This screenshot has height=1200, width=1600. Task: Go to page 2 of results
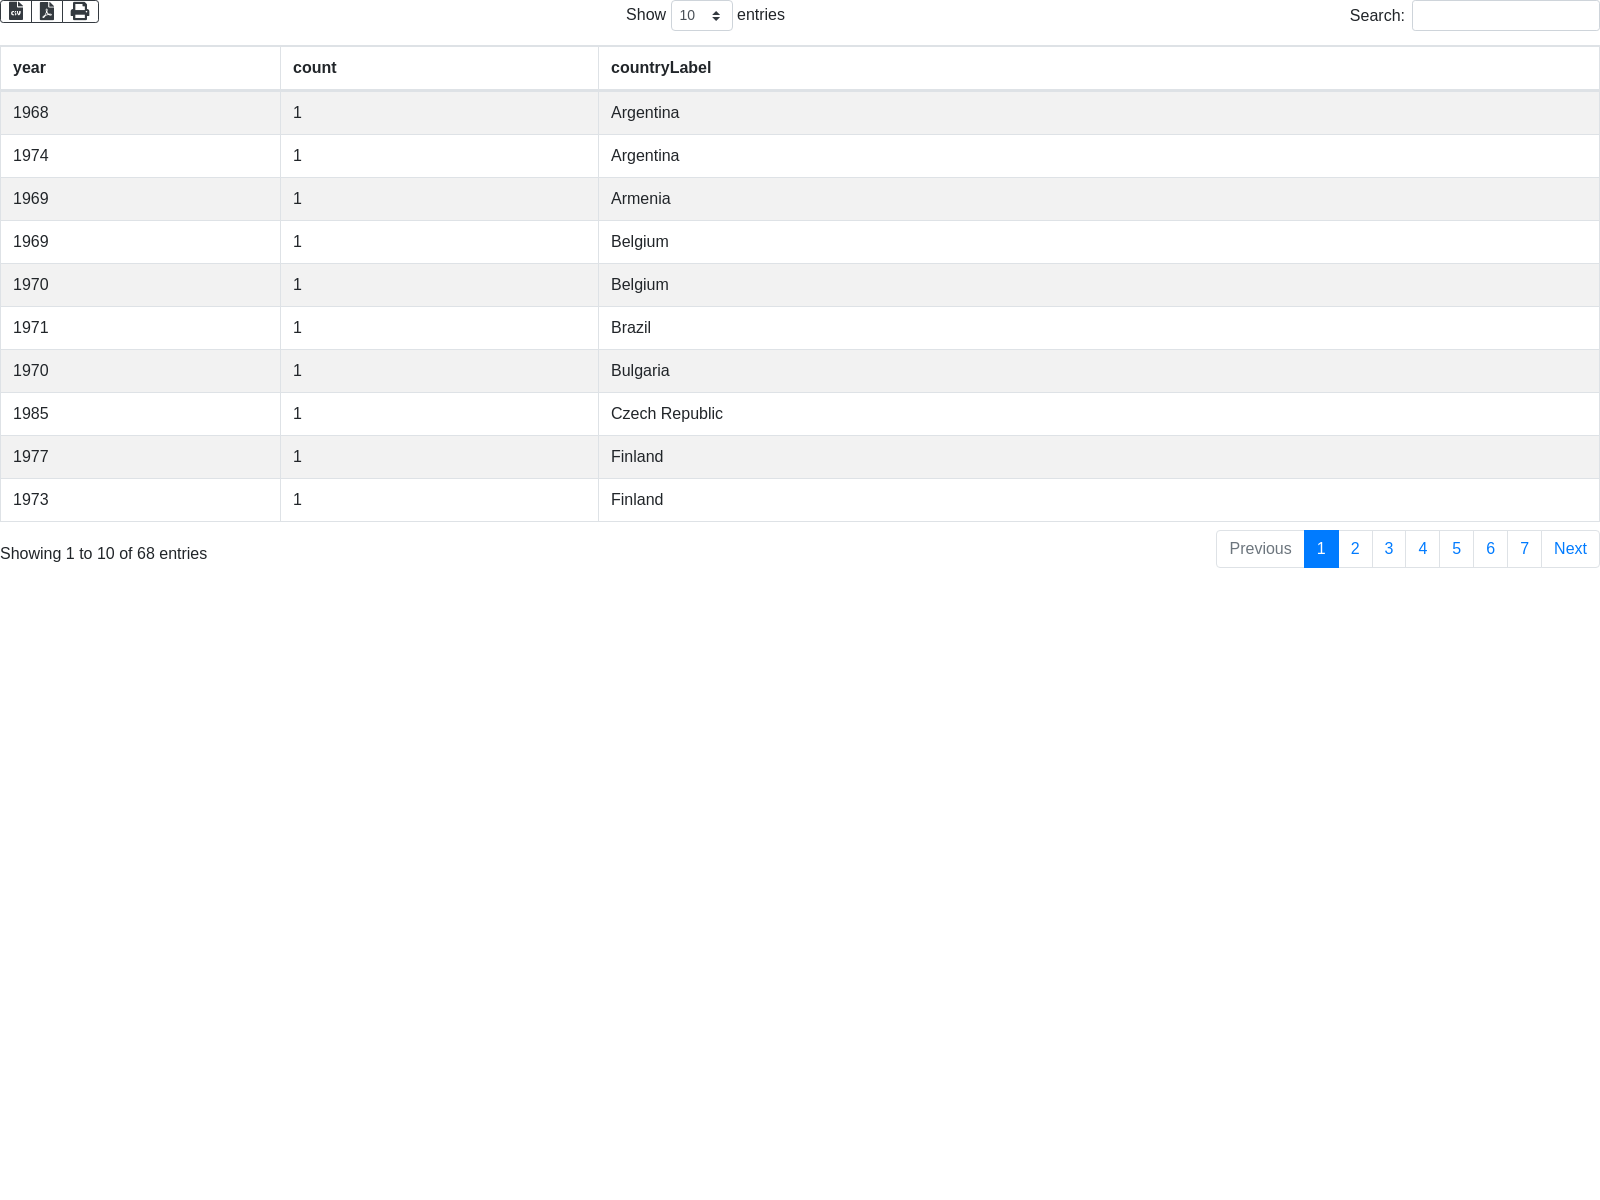pyautogui.click(x=1355, y=549)
